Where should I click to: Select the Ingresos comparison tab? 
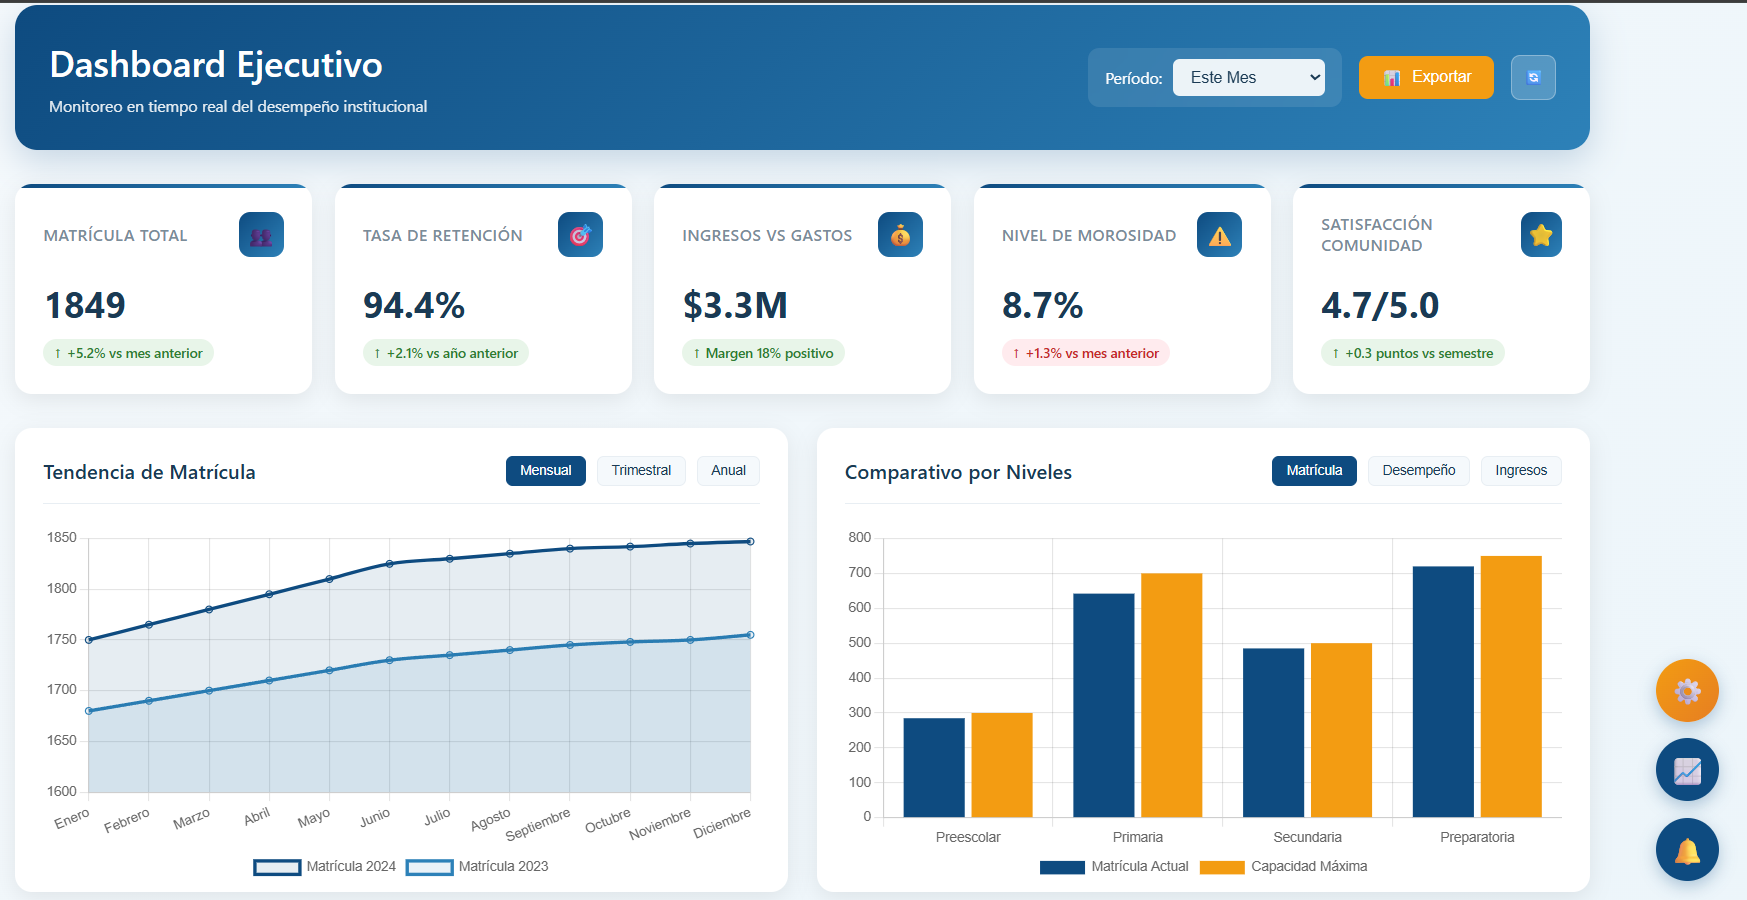tap(1521, 471)
